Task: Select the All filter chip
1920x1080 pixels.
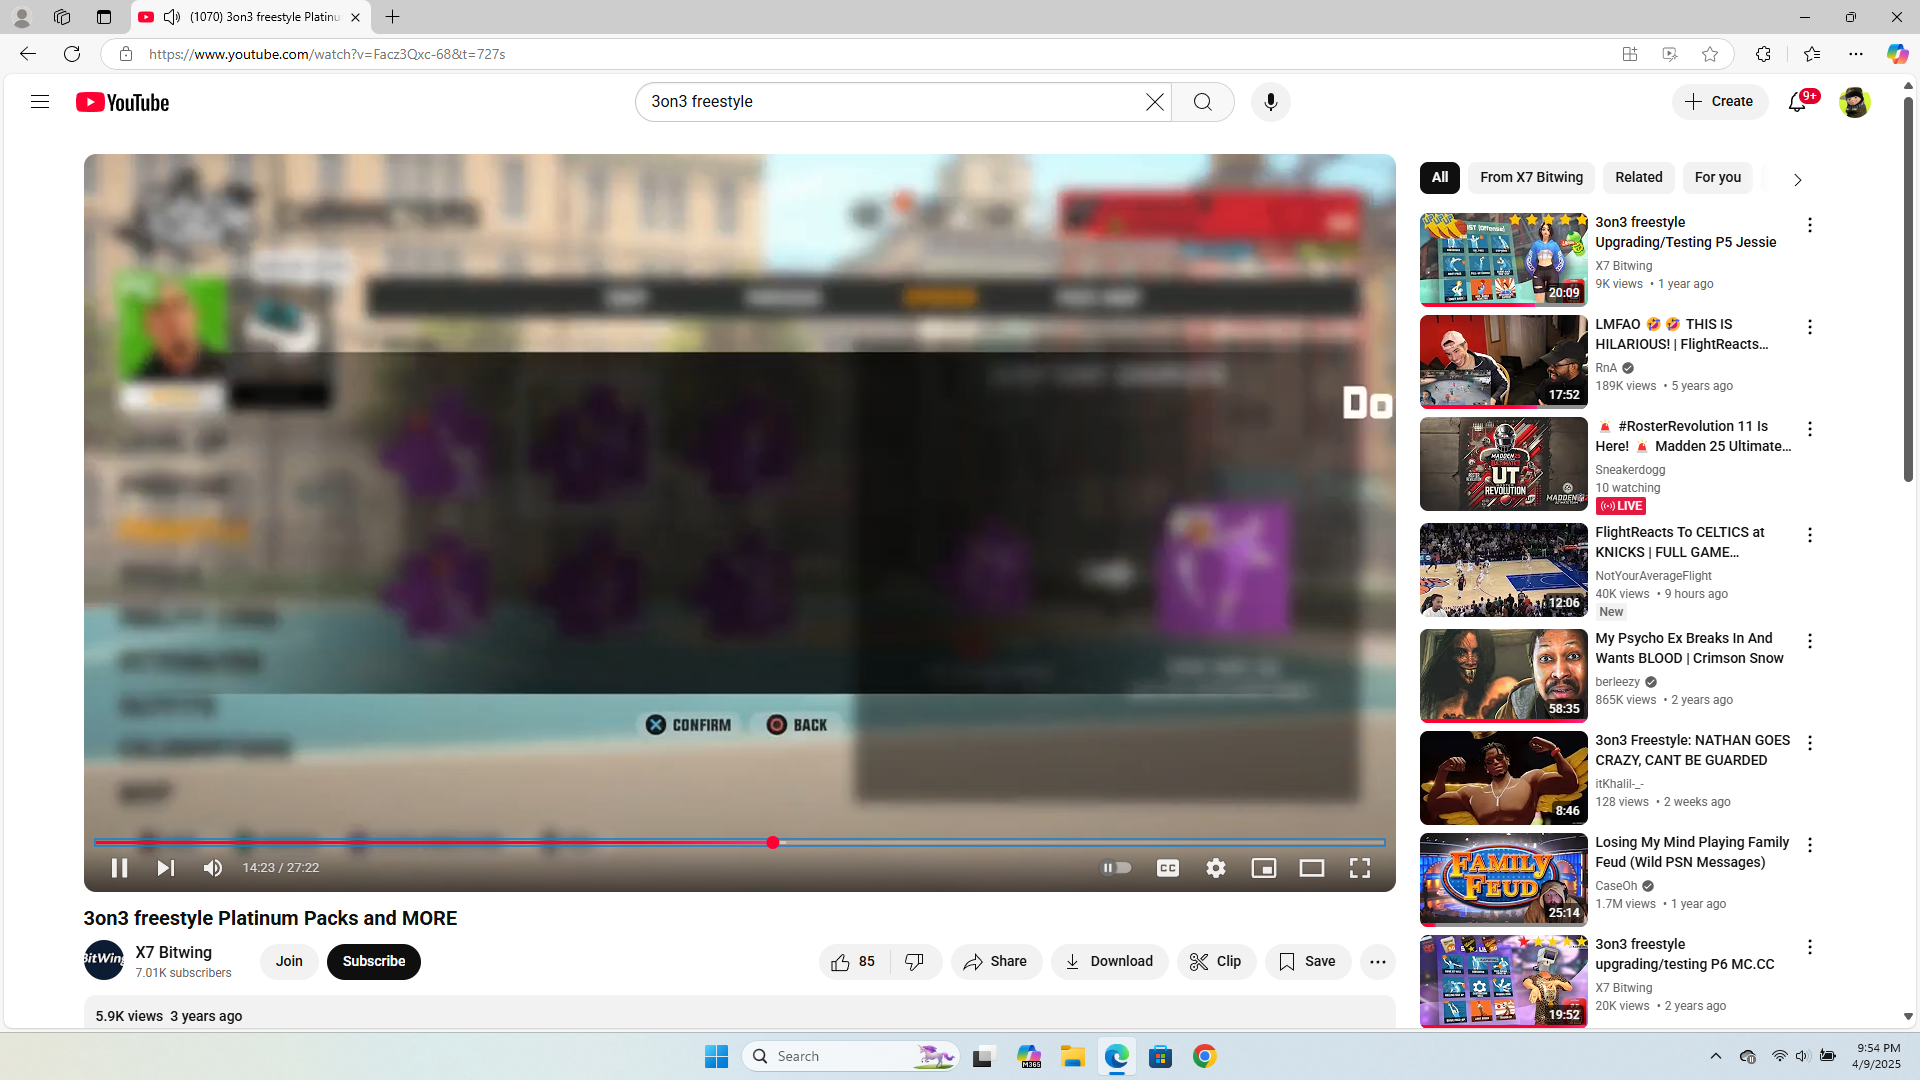Action: point(1440,178)
